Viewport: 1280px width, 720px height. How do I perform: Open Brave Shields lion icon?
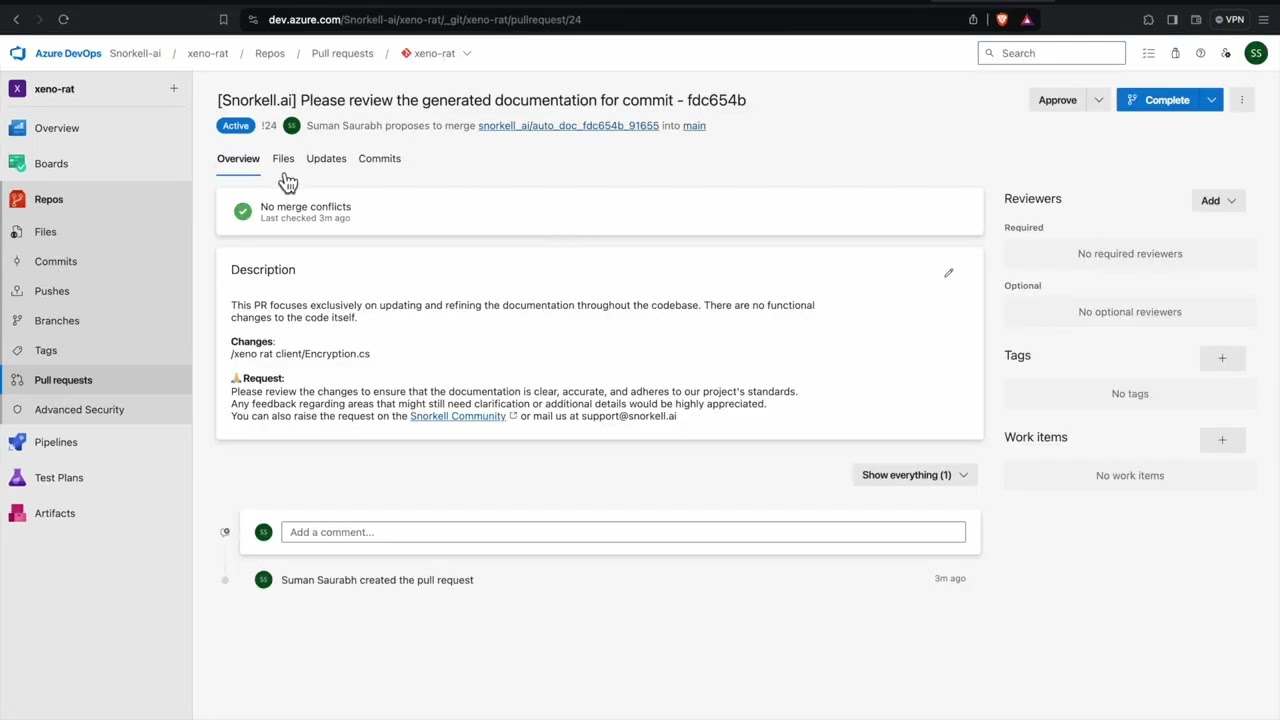click(1002, 19)
